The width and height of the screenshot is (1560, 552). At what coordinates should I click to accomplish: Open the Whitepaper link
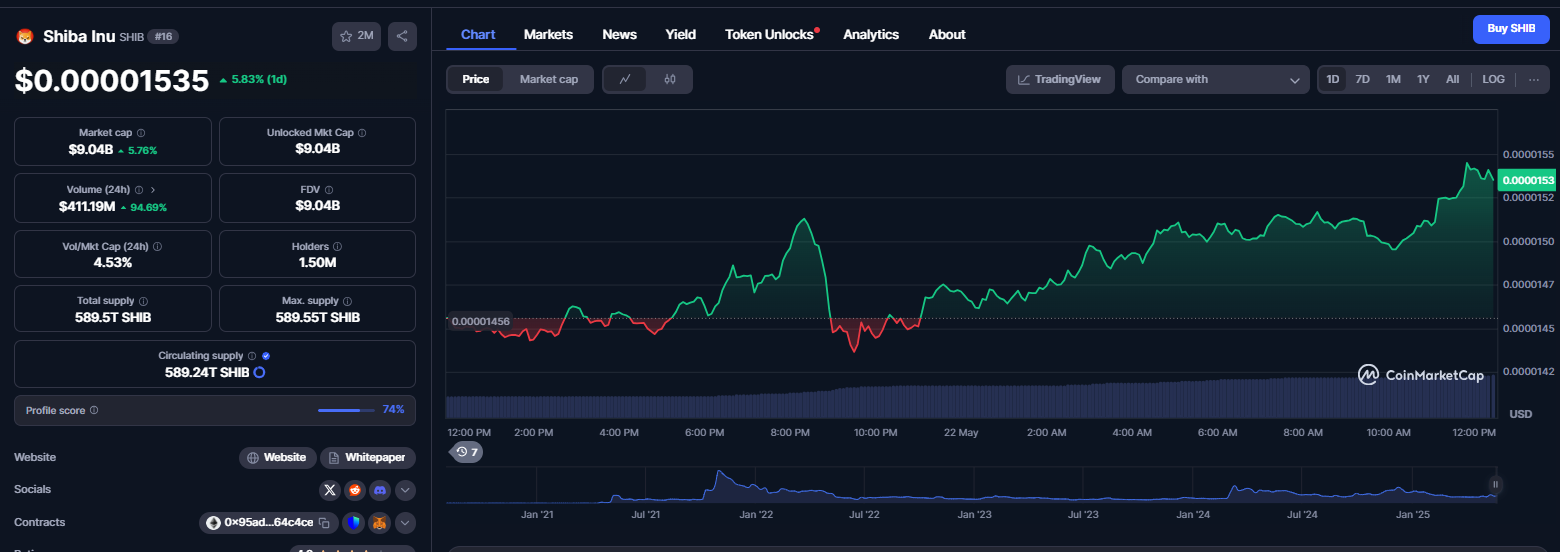tap(368, 457)
